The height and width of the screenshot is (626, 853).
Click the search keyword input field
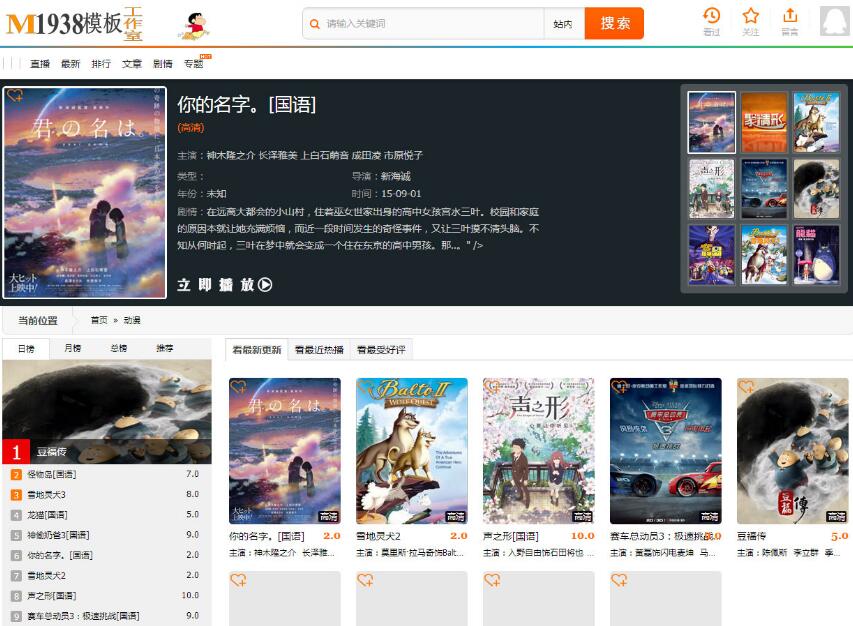click(x=430, y=24)
